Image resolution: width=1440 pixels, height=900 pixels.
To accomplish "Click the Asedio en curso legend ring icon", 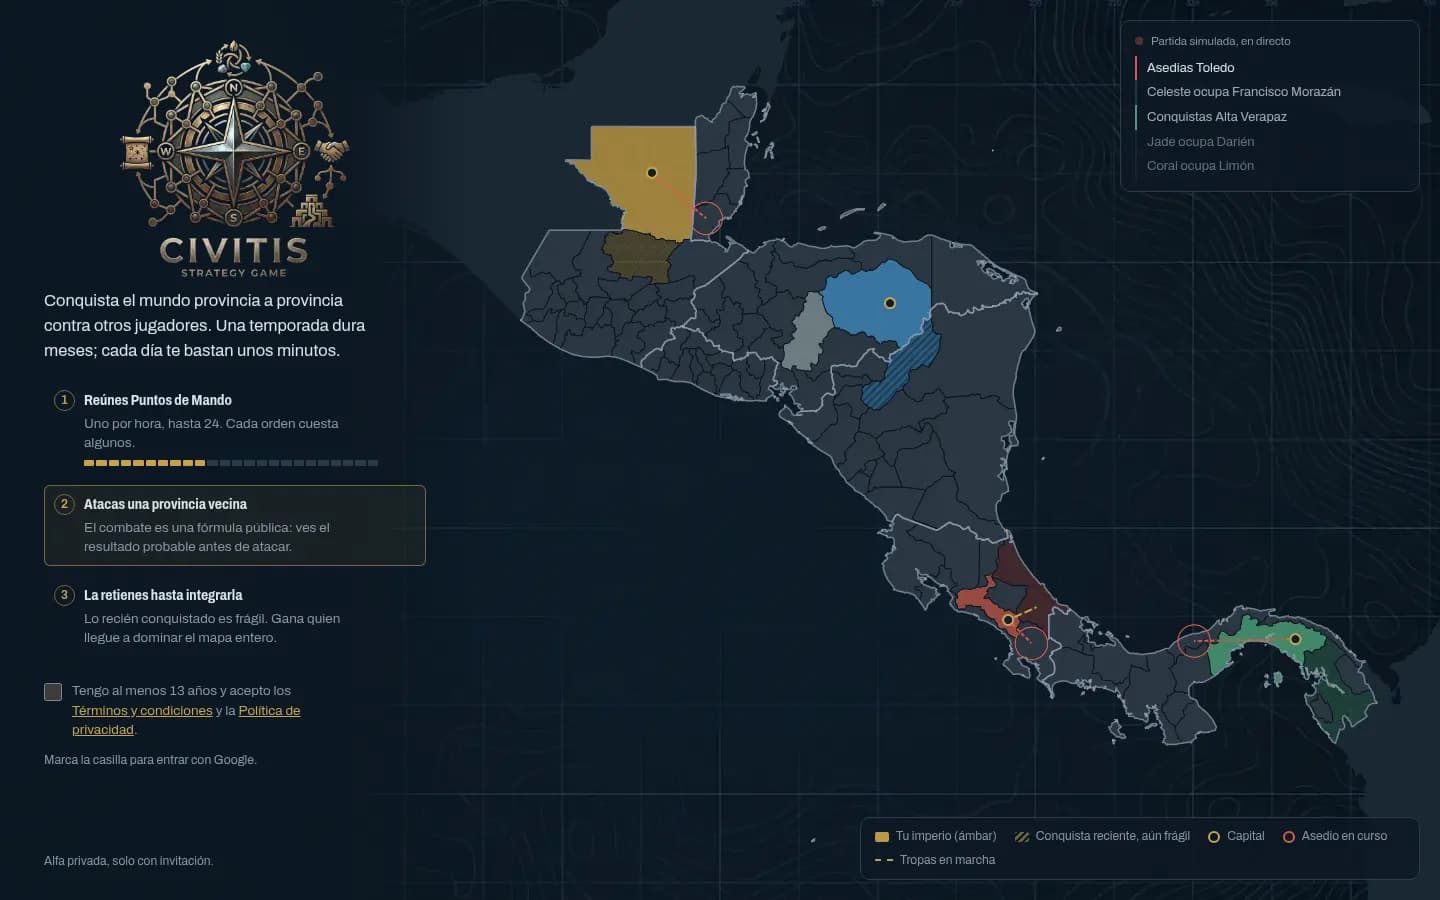I will click(1289, 837).
